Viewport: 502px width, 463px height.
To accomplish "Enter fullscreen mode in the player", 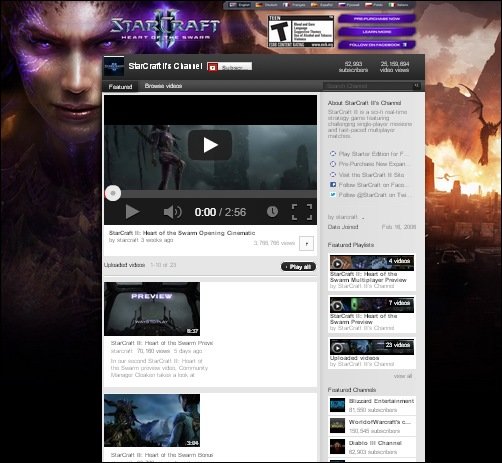I will point(302,212).
